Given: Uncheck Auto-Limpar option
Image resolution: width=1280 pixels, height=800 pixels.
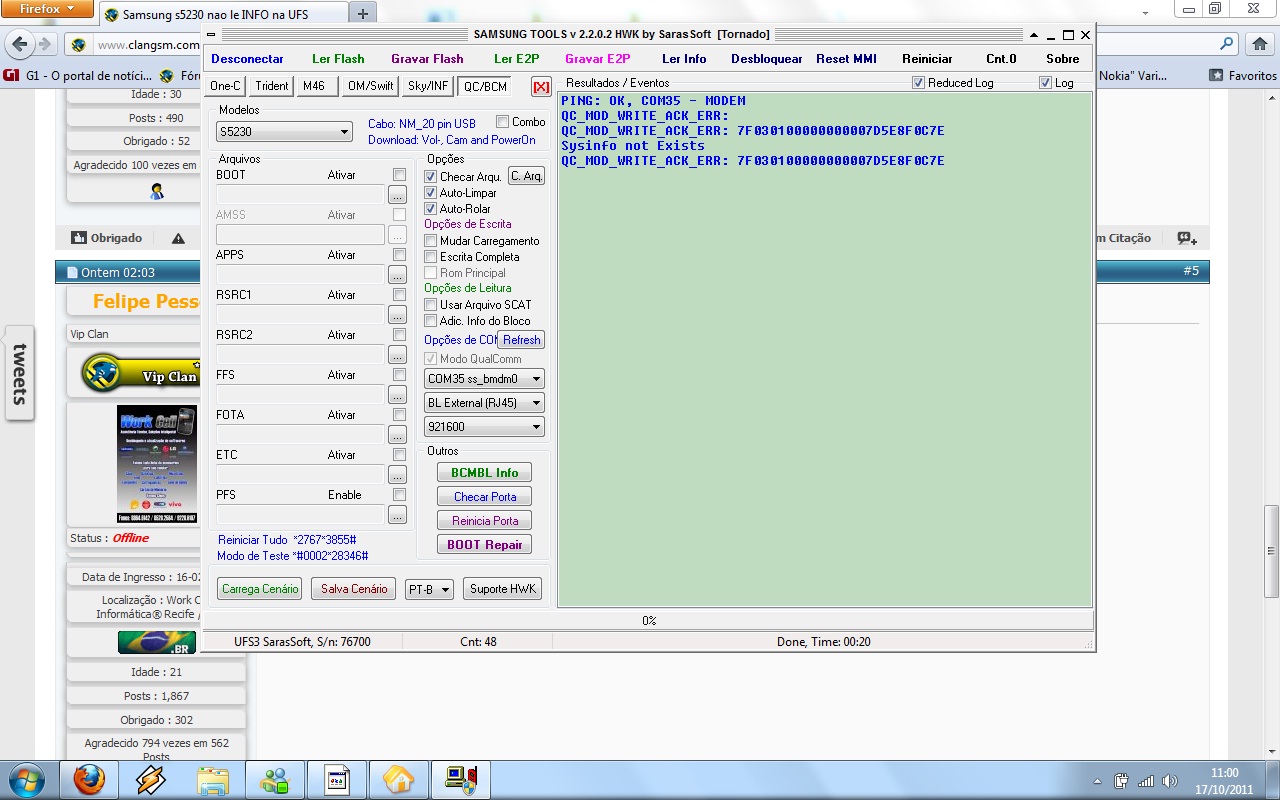Looking at the screenshot, I should click(x=431, y=193).
